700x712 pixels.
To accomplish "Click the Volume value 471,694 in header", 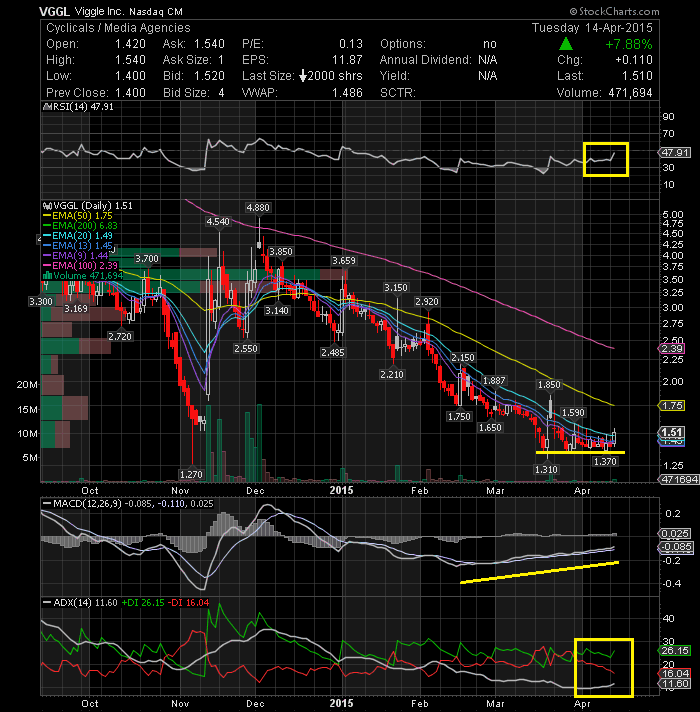I will tap(630, 93).
